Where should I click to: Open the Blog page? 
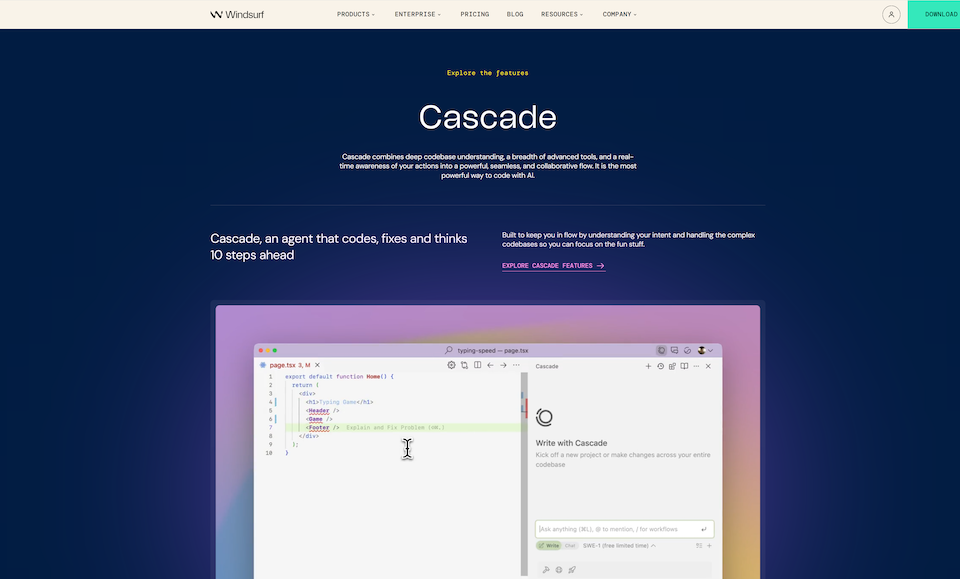[515, 14]
